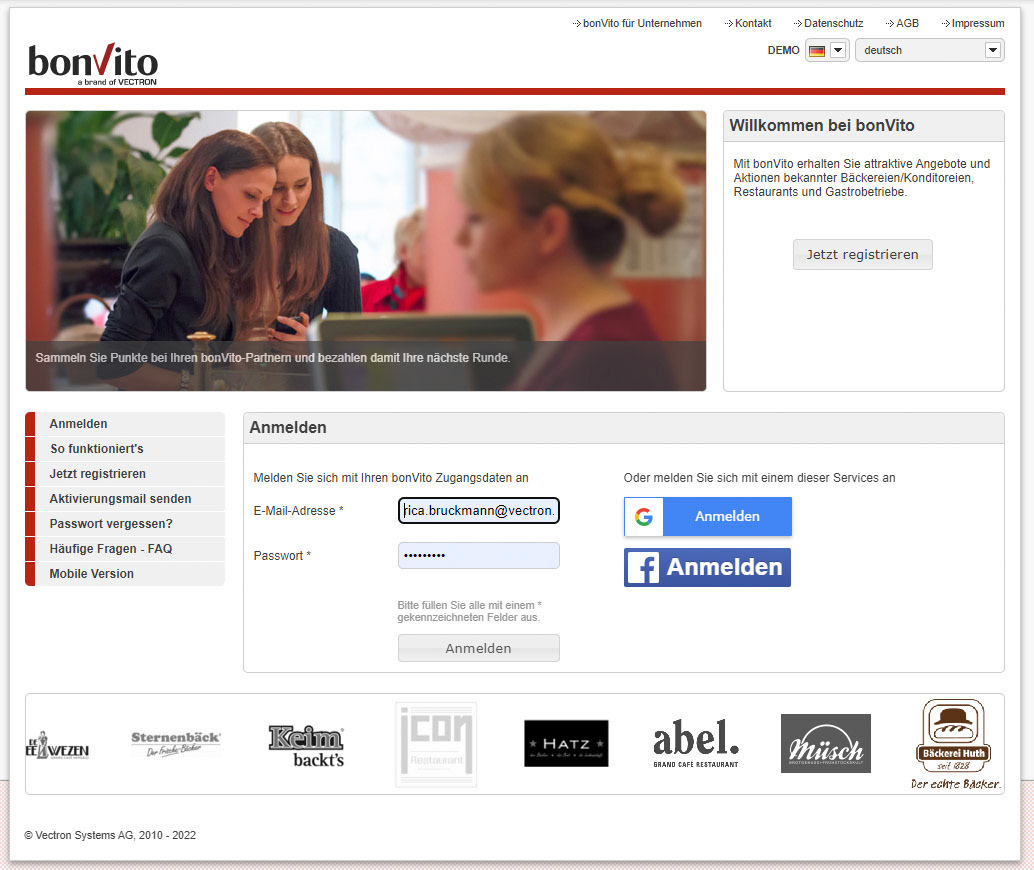Image resolution: width=1034 pixels, height=870 pixels.
Task: Select Jetzt registrieren in sidebar menu
Action: pos(125,474)
